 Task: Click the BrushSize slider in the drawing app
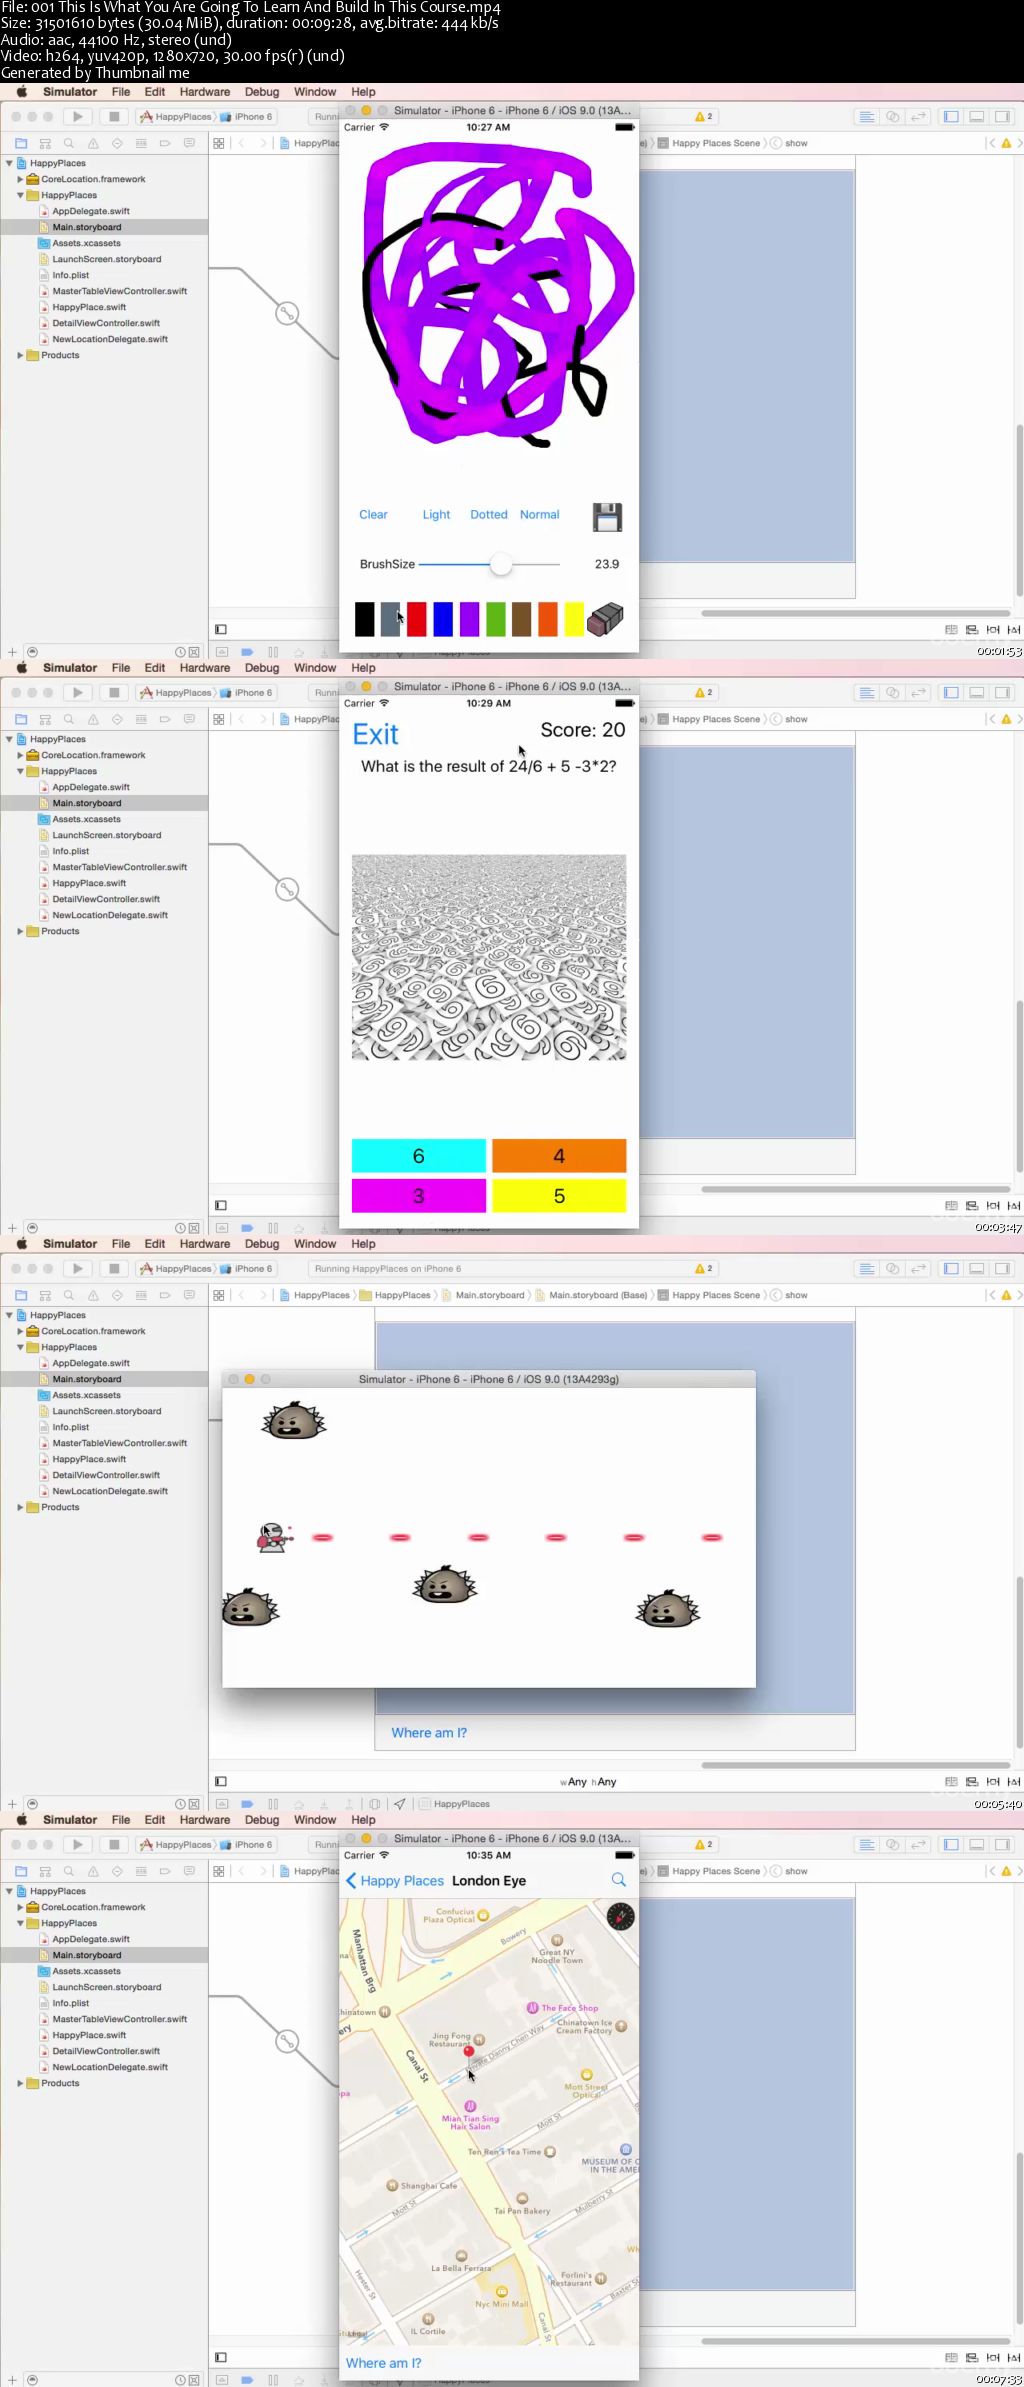(489, 564)
